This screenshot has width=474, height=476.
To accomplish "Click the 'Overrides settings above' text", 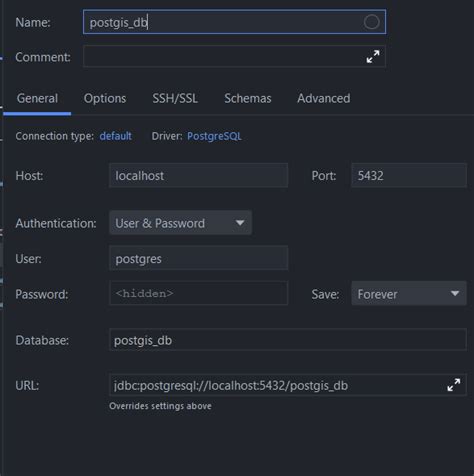I will [x=160, y=406].
